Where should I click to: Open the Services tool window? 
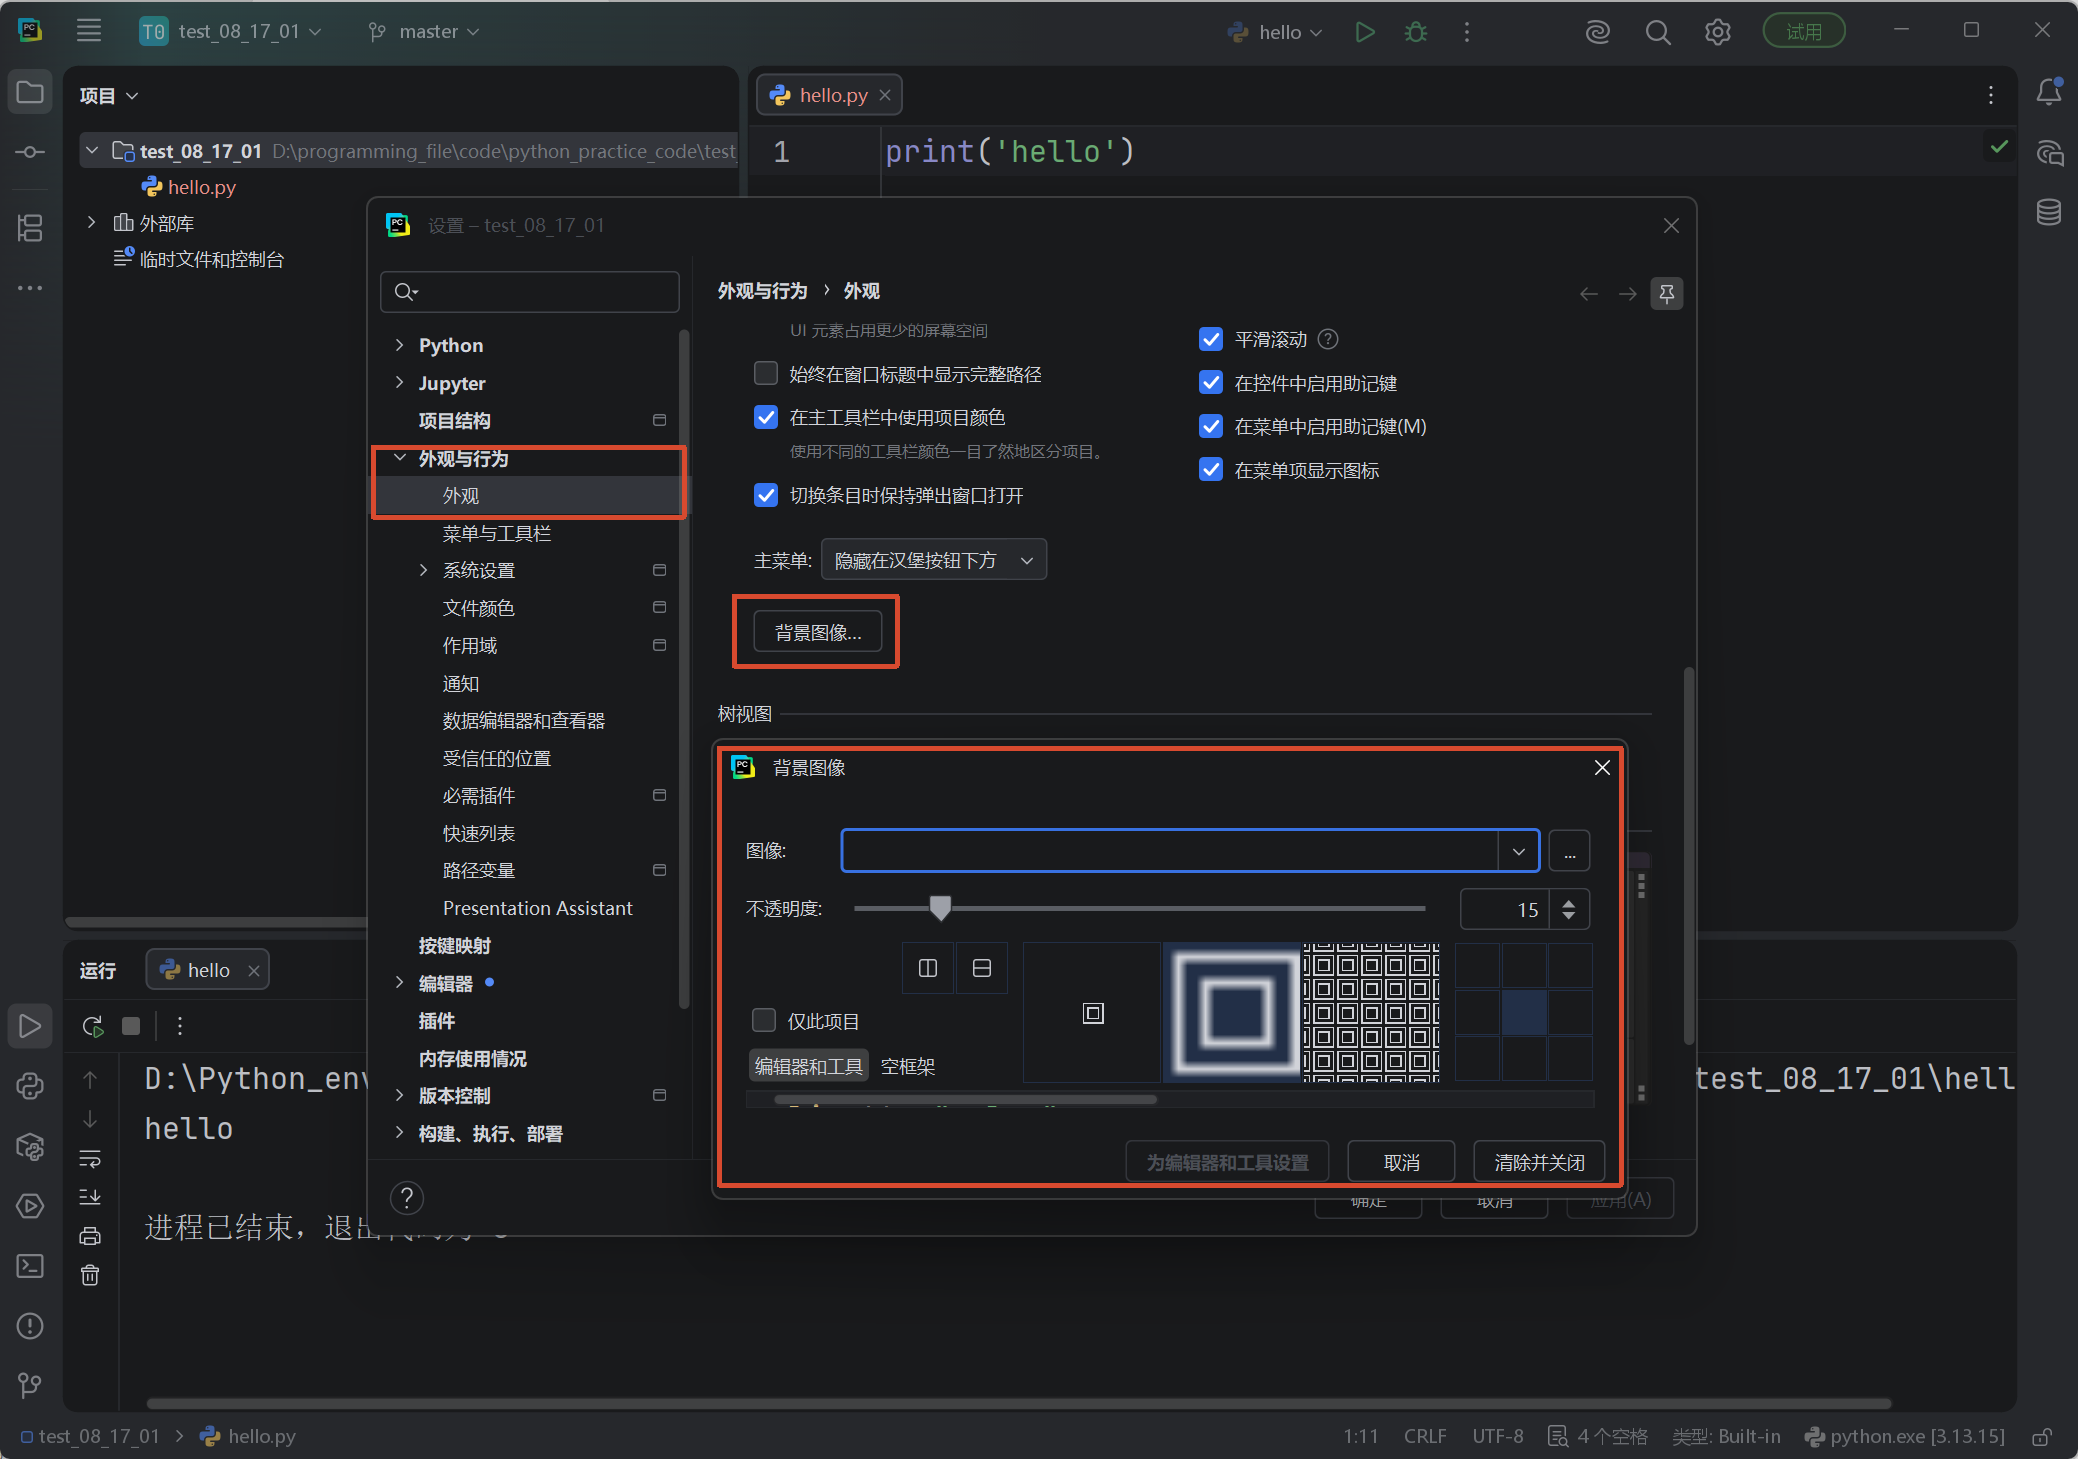[30, 1206]
